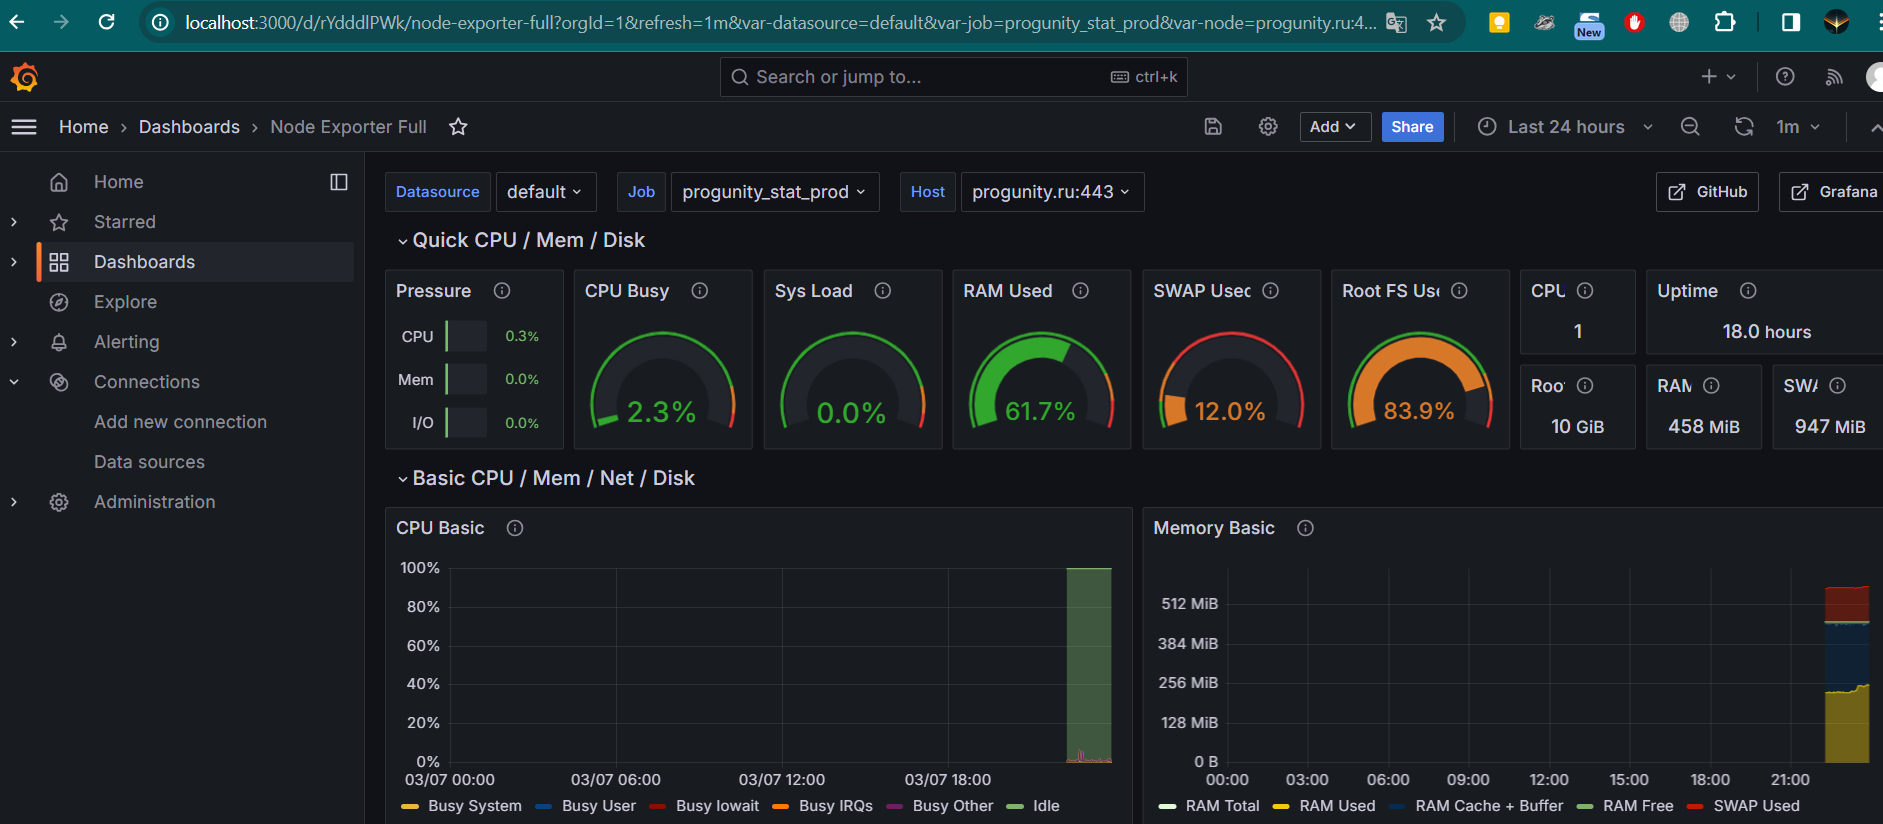The width and height of the screenshot is (1883, 824).
Task: Click the RAM Used yellow legend swatch
Action: tap(1281, 806)
